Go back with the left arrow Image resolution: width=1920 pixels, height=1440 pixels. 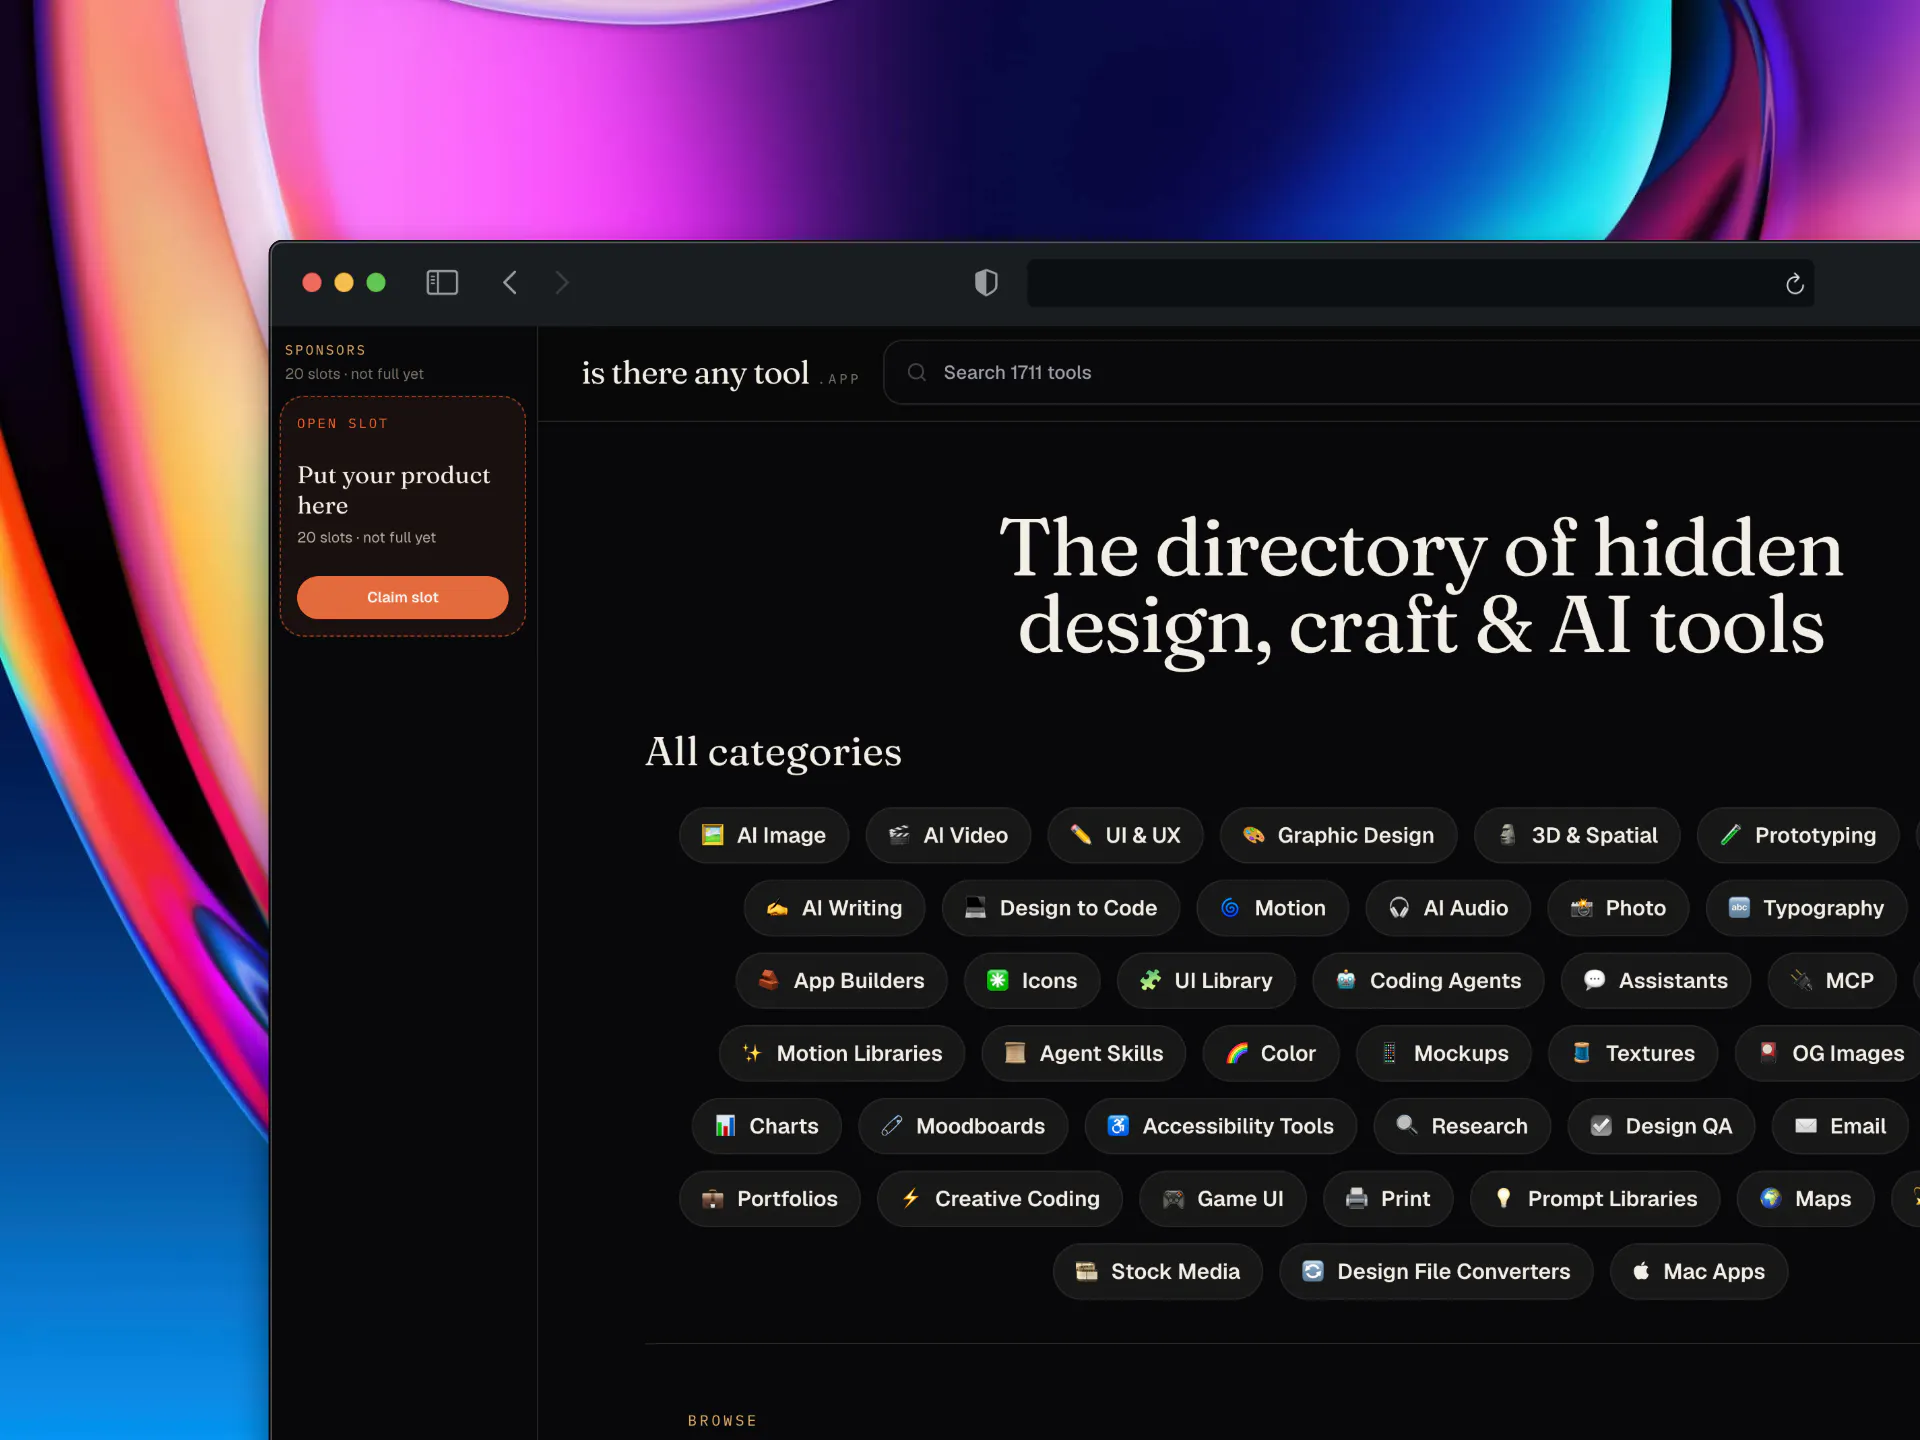click(x=510, y=283)
